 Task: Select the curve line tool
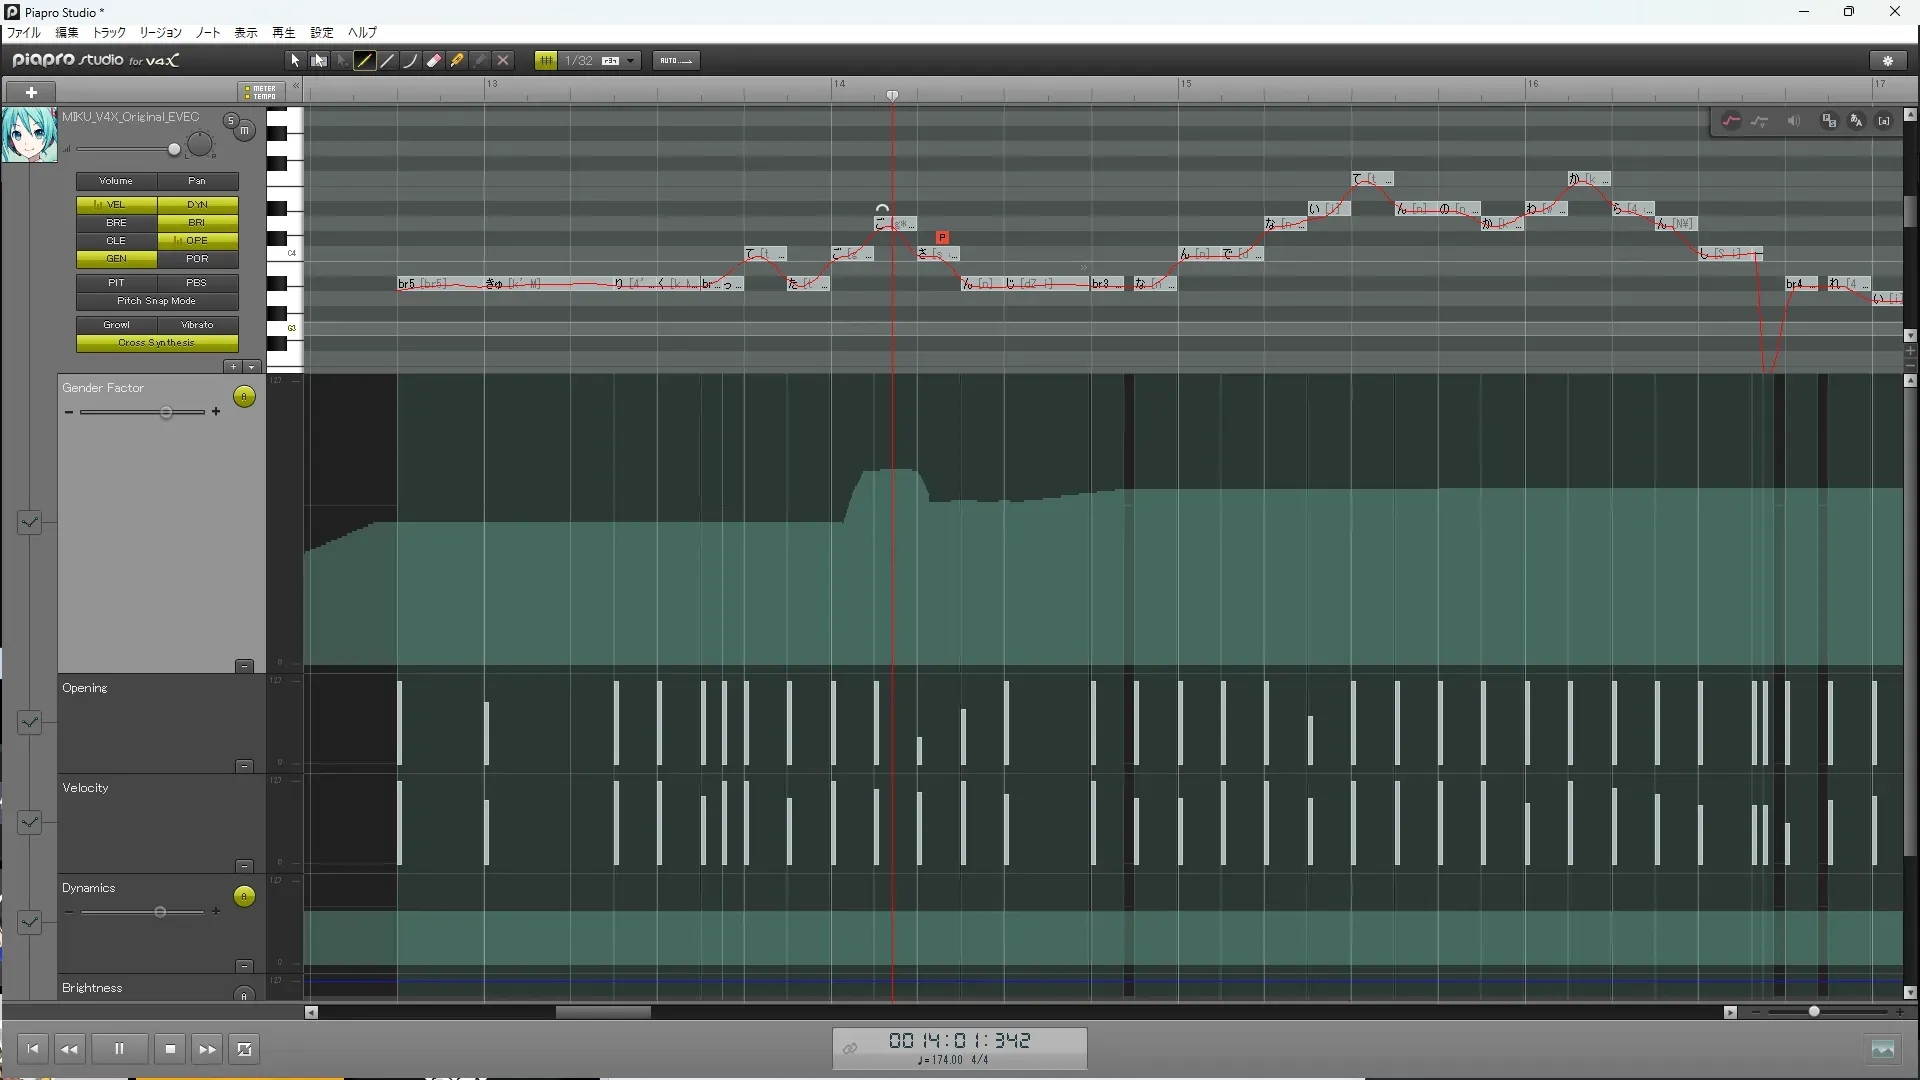coord(410,61)
